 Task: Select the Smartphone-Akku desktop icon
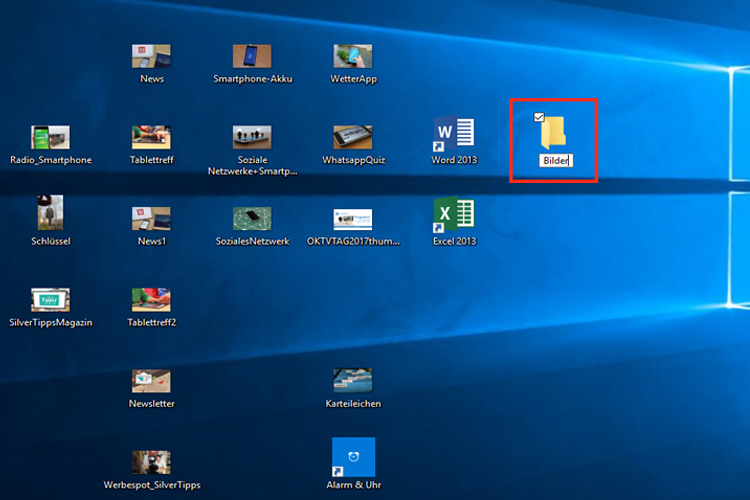point(252,56)
